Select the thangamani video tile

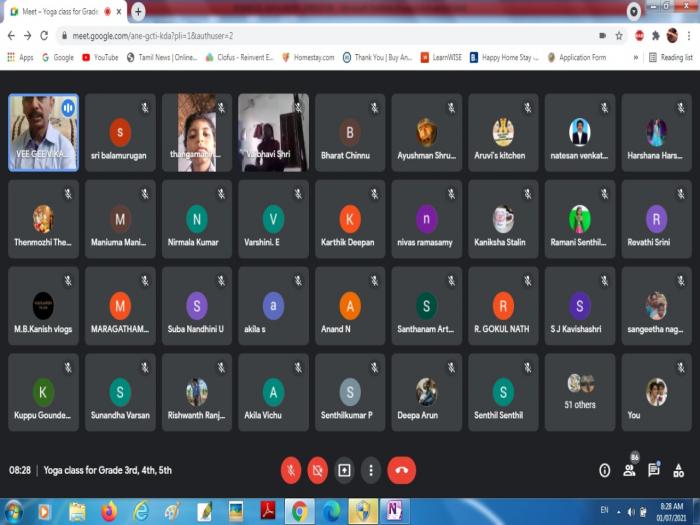click(x=197, y=133)
